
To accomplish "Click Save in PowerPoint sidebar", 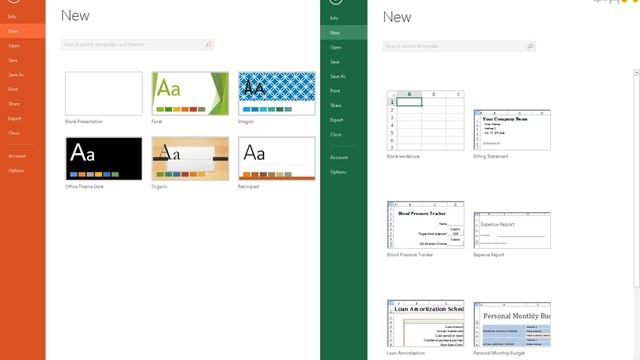I will click(x=13, y=60).
